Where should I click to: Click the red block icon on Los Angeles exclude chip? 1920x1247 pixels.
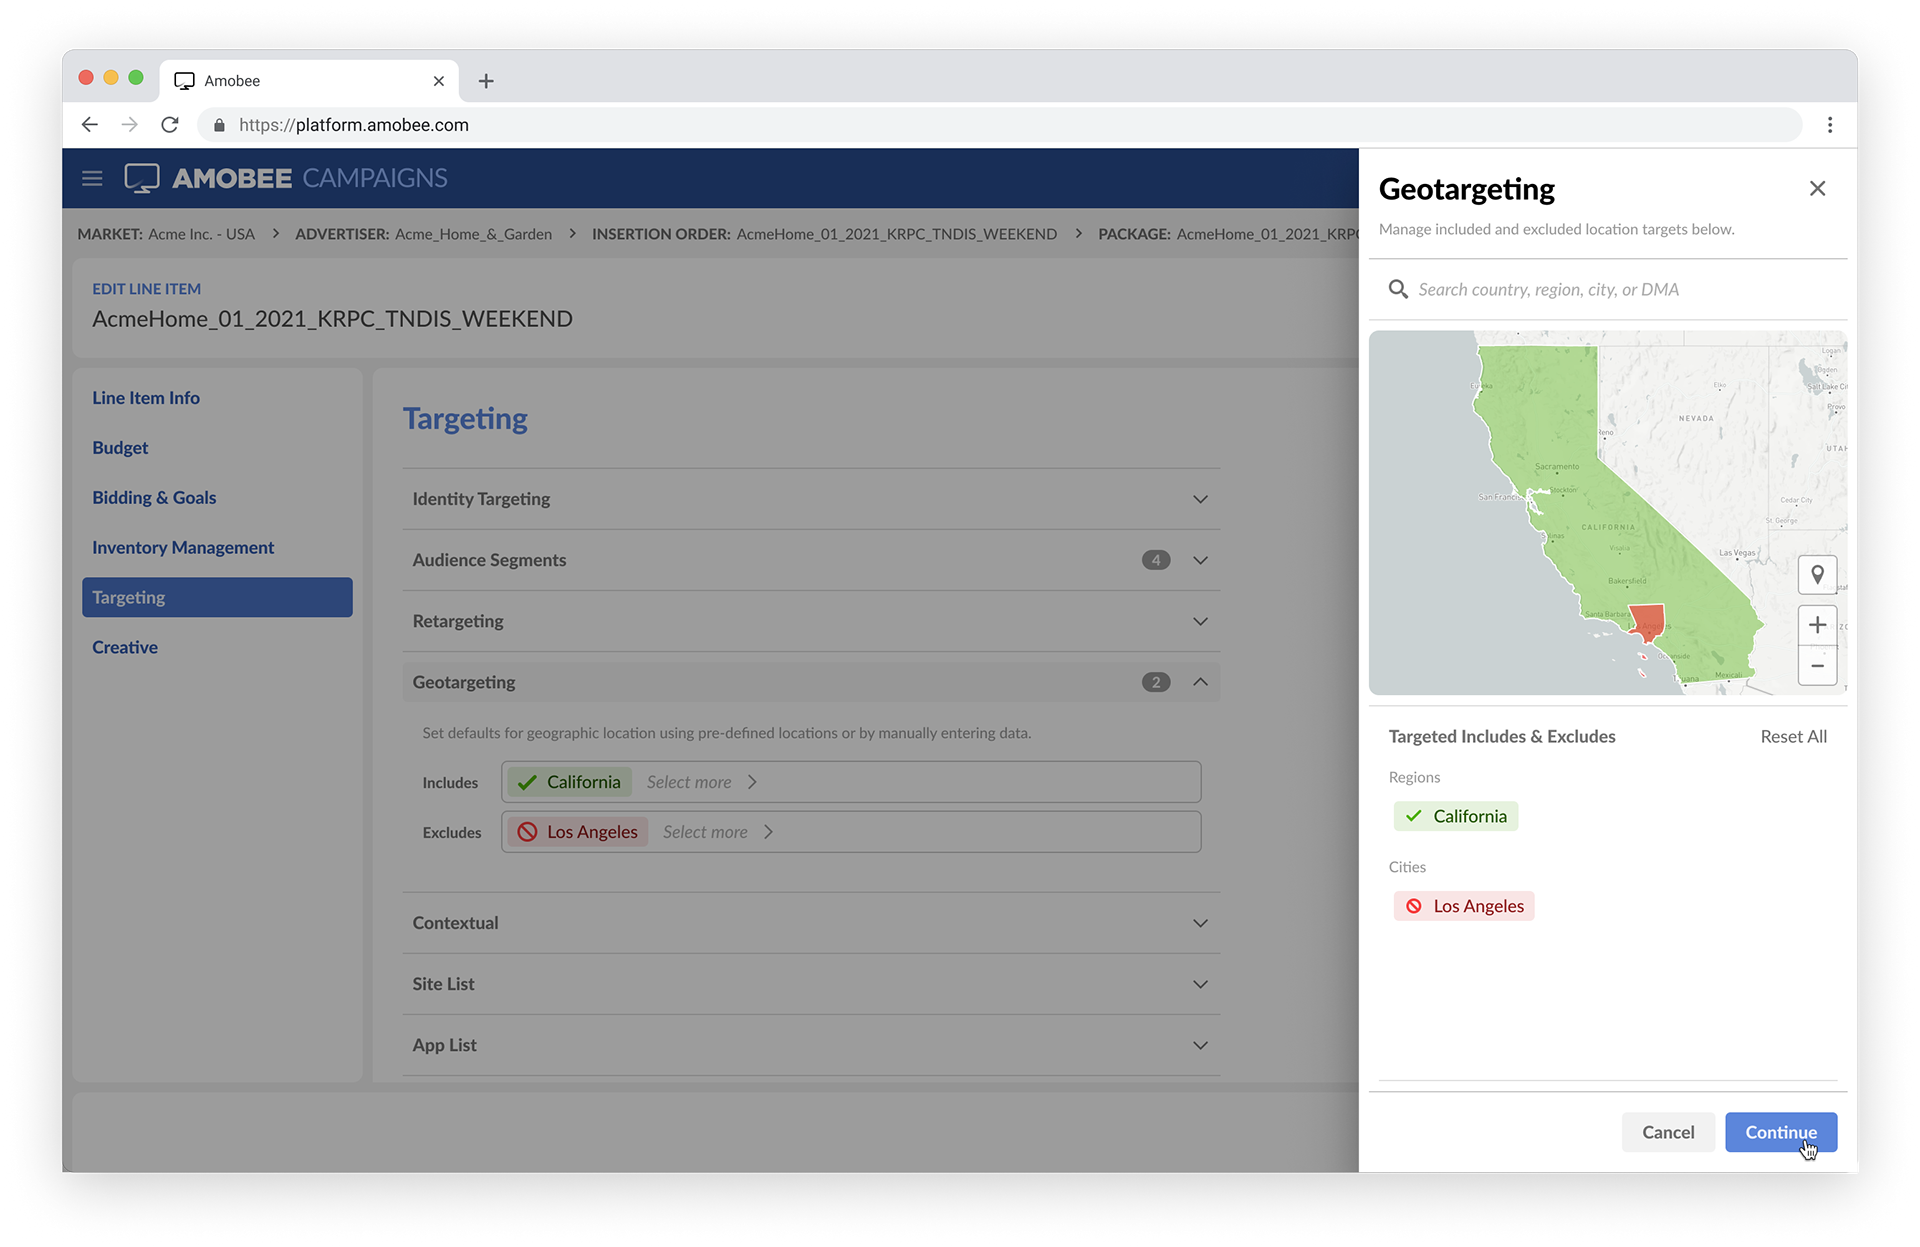(527, 832)
